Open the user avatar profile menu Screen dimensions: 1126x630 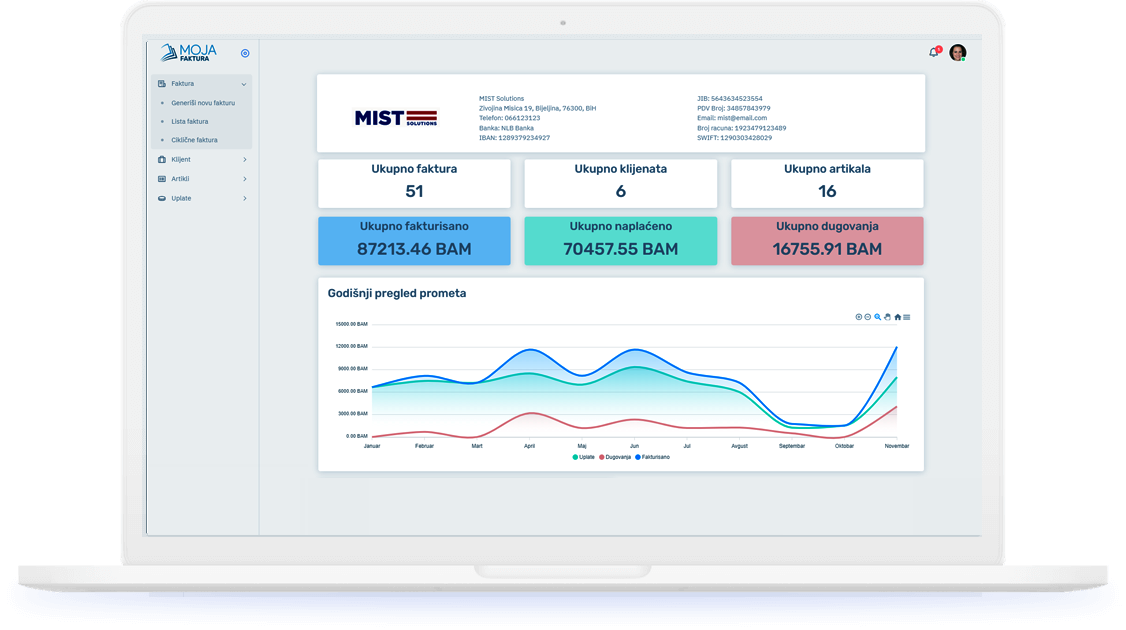point(957,52)
